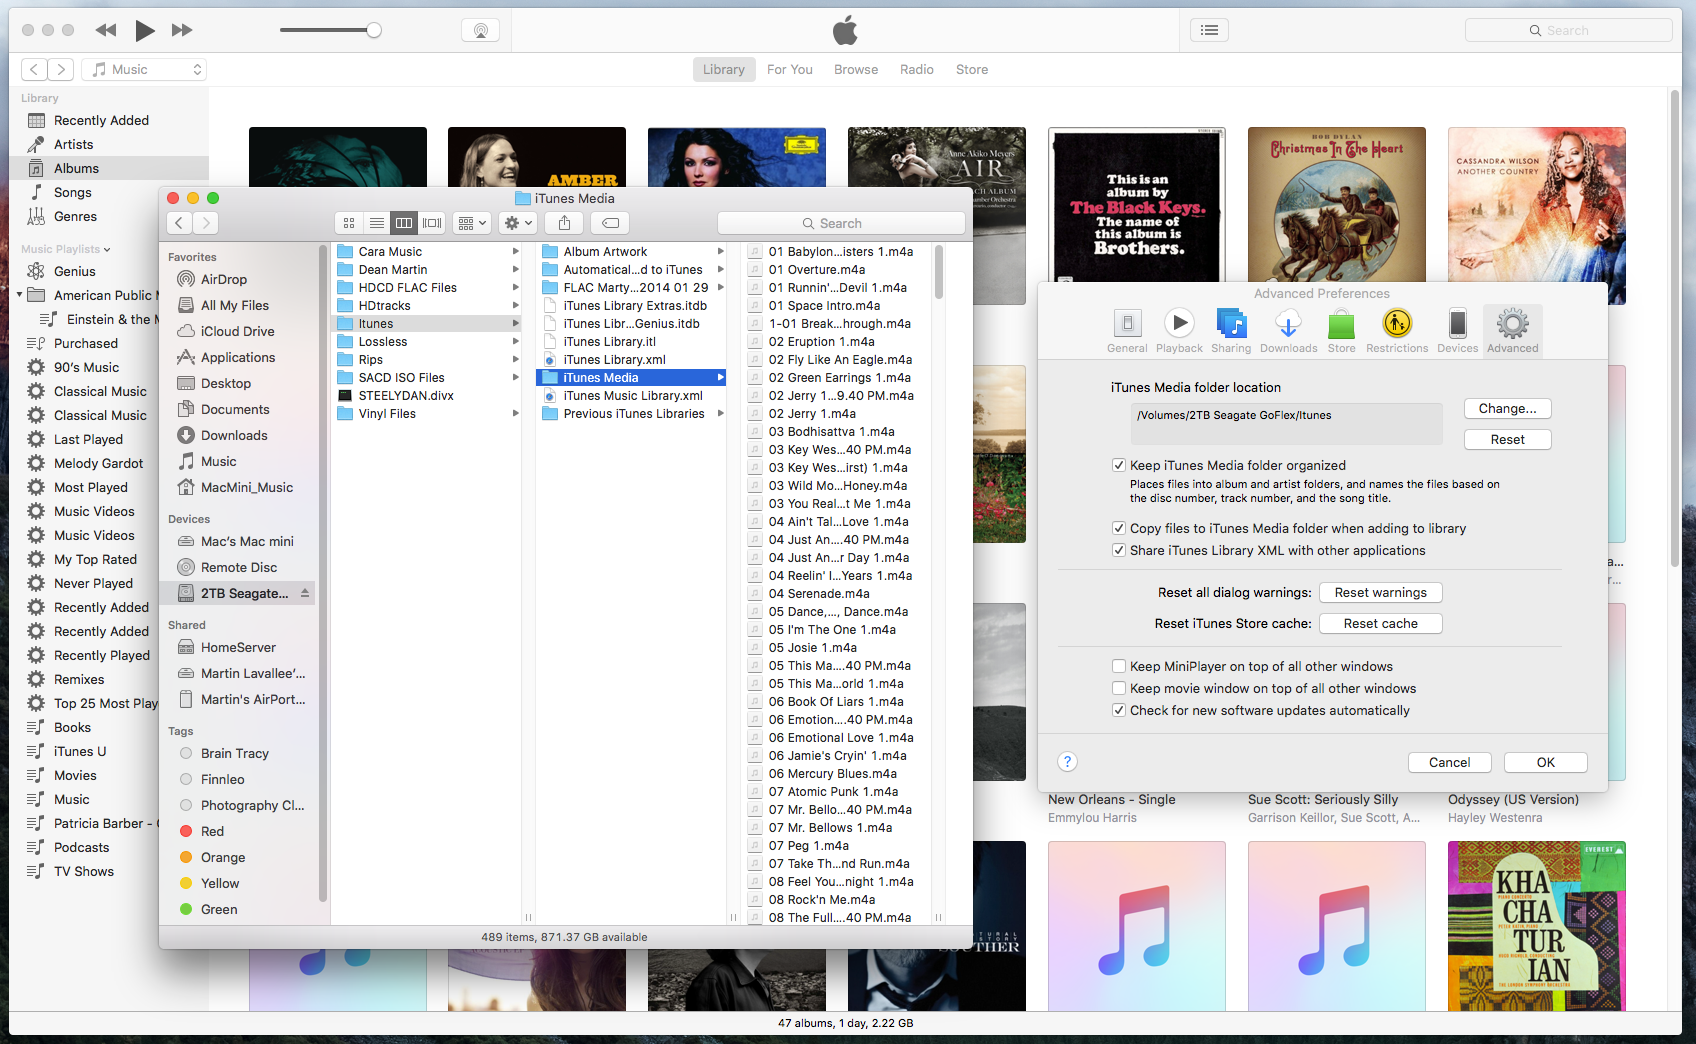Open iCloud Drive in Finder sidebar
The height and width of the screenshot is (1044, 1696).
tap(237, 331)
